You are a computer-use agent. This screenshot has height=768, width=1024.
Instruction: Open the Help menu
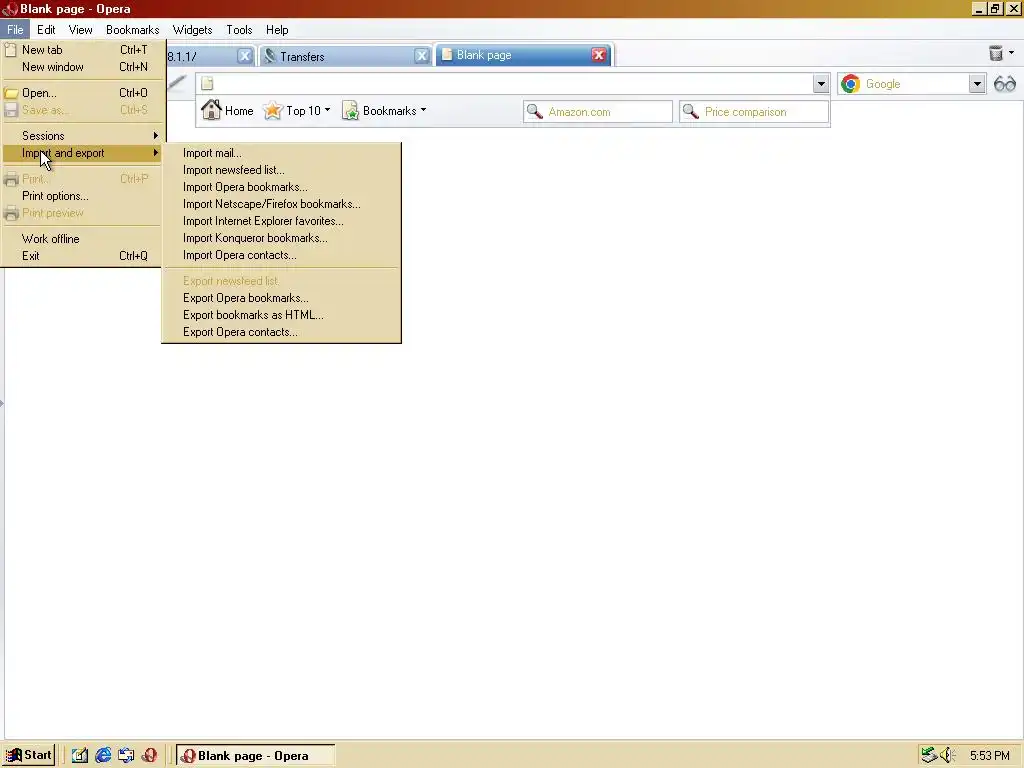pos(277,29)
